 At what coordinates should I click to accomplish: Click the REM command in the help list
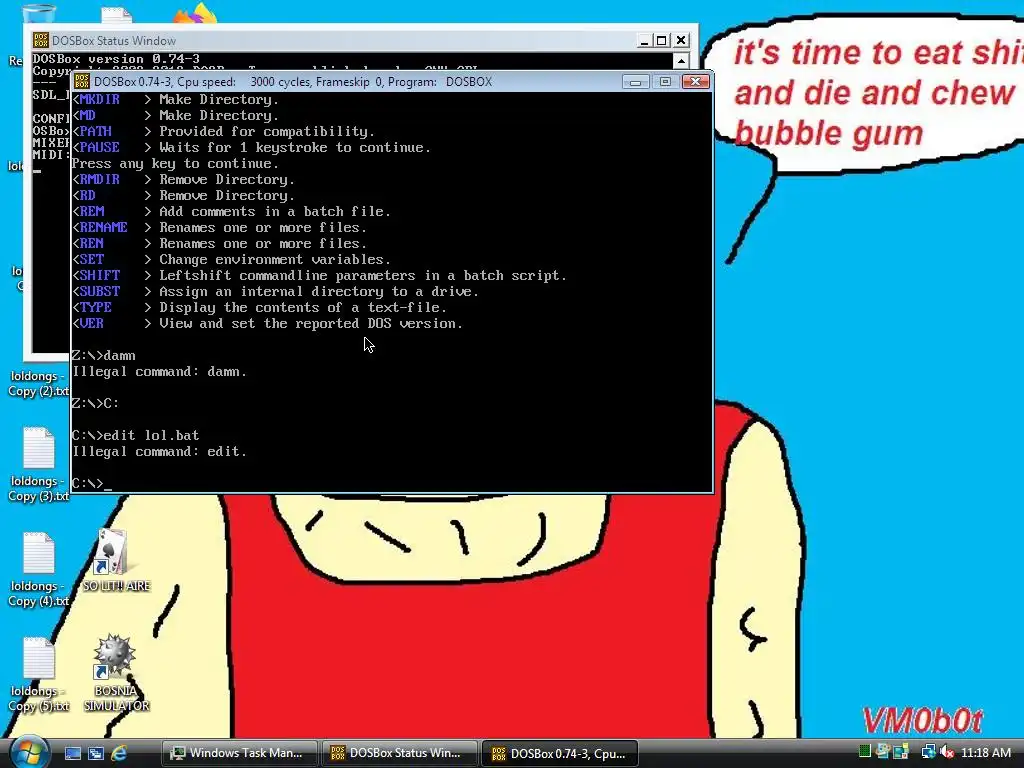click(x=91, y=212)
